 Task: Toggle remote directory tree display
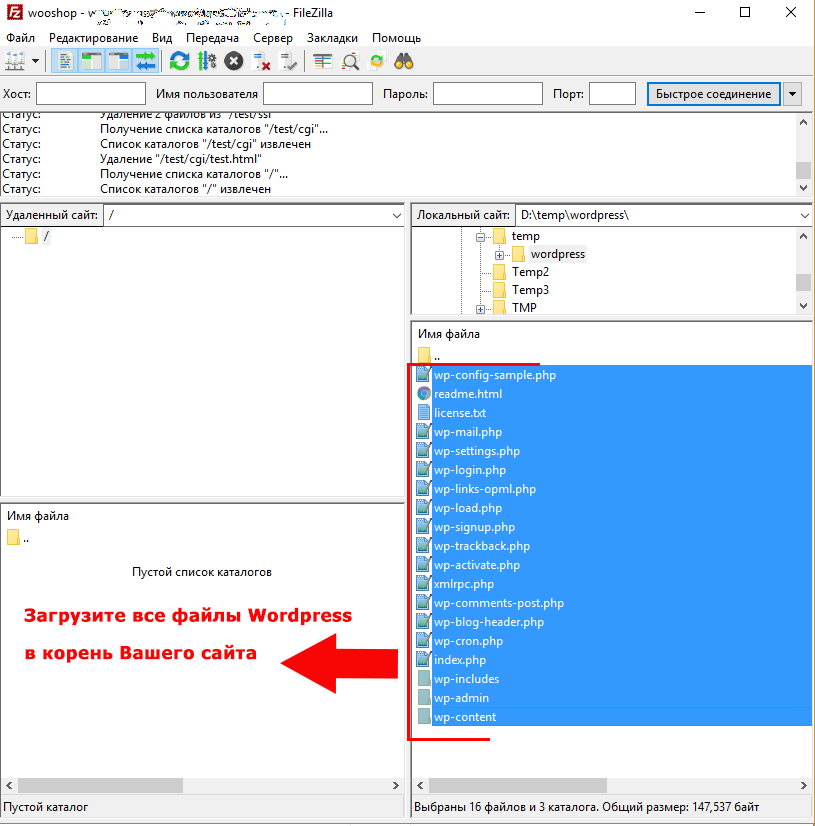119,62
